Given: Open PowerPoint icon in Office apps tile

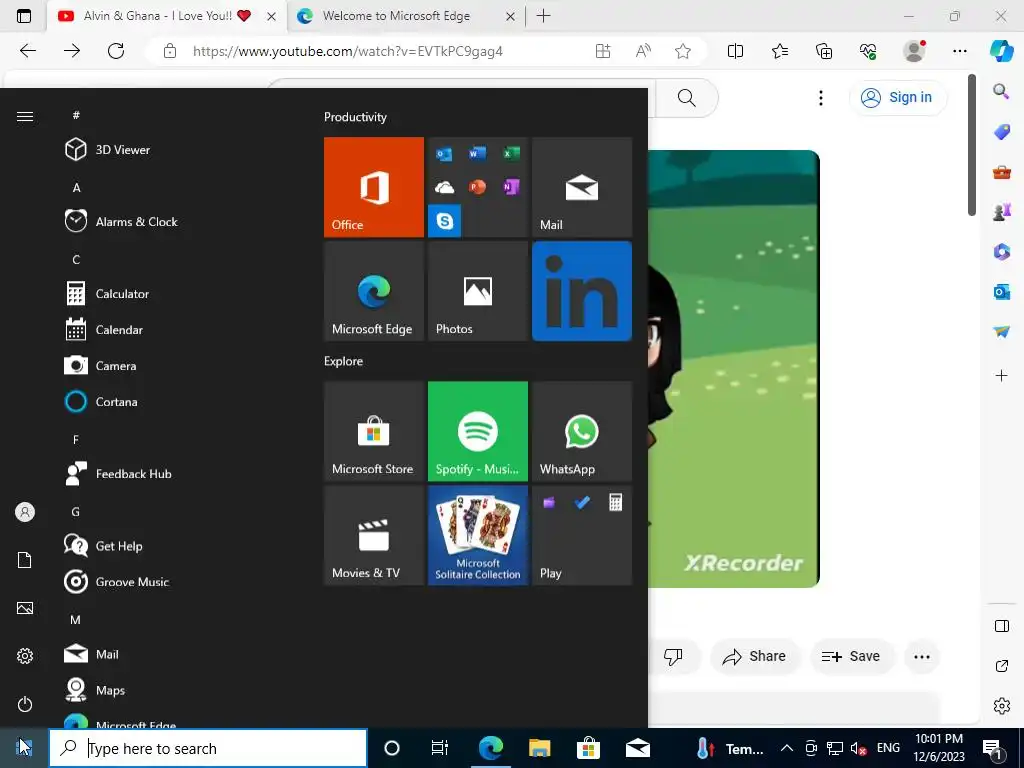Looking at the screenshot, I should [x=477, y=187].
